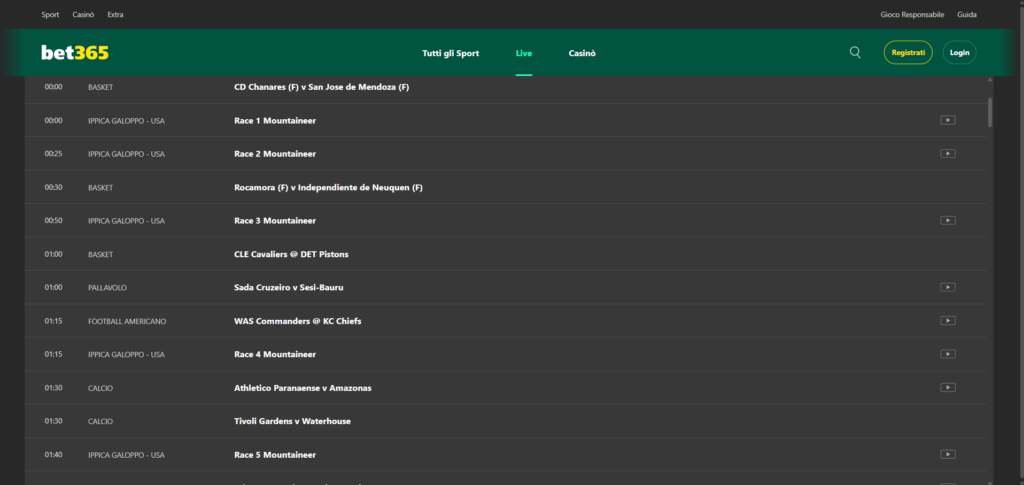Select Extra in the top menu

click(x=116, y=15)
